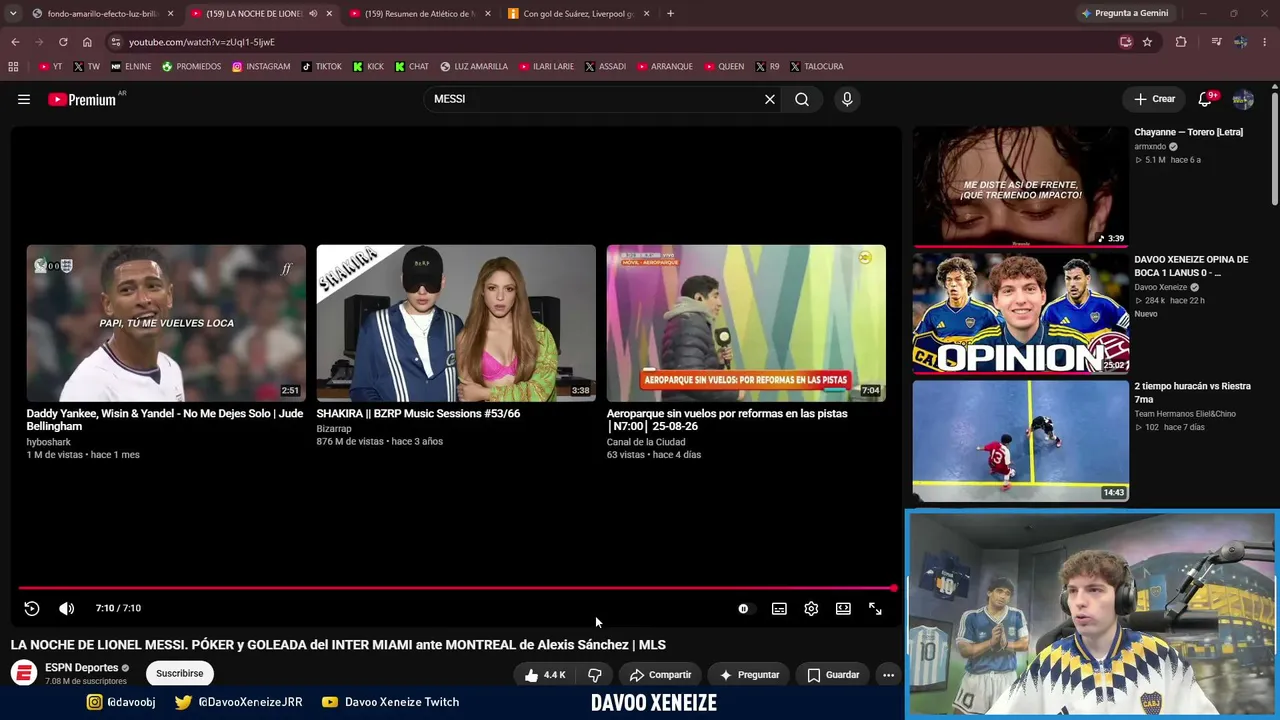The width and height of the screenshot is (1280, 720).
Task: Dislike the Lionel Messi video
Action: tap(595, 675)
